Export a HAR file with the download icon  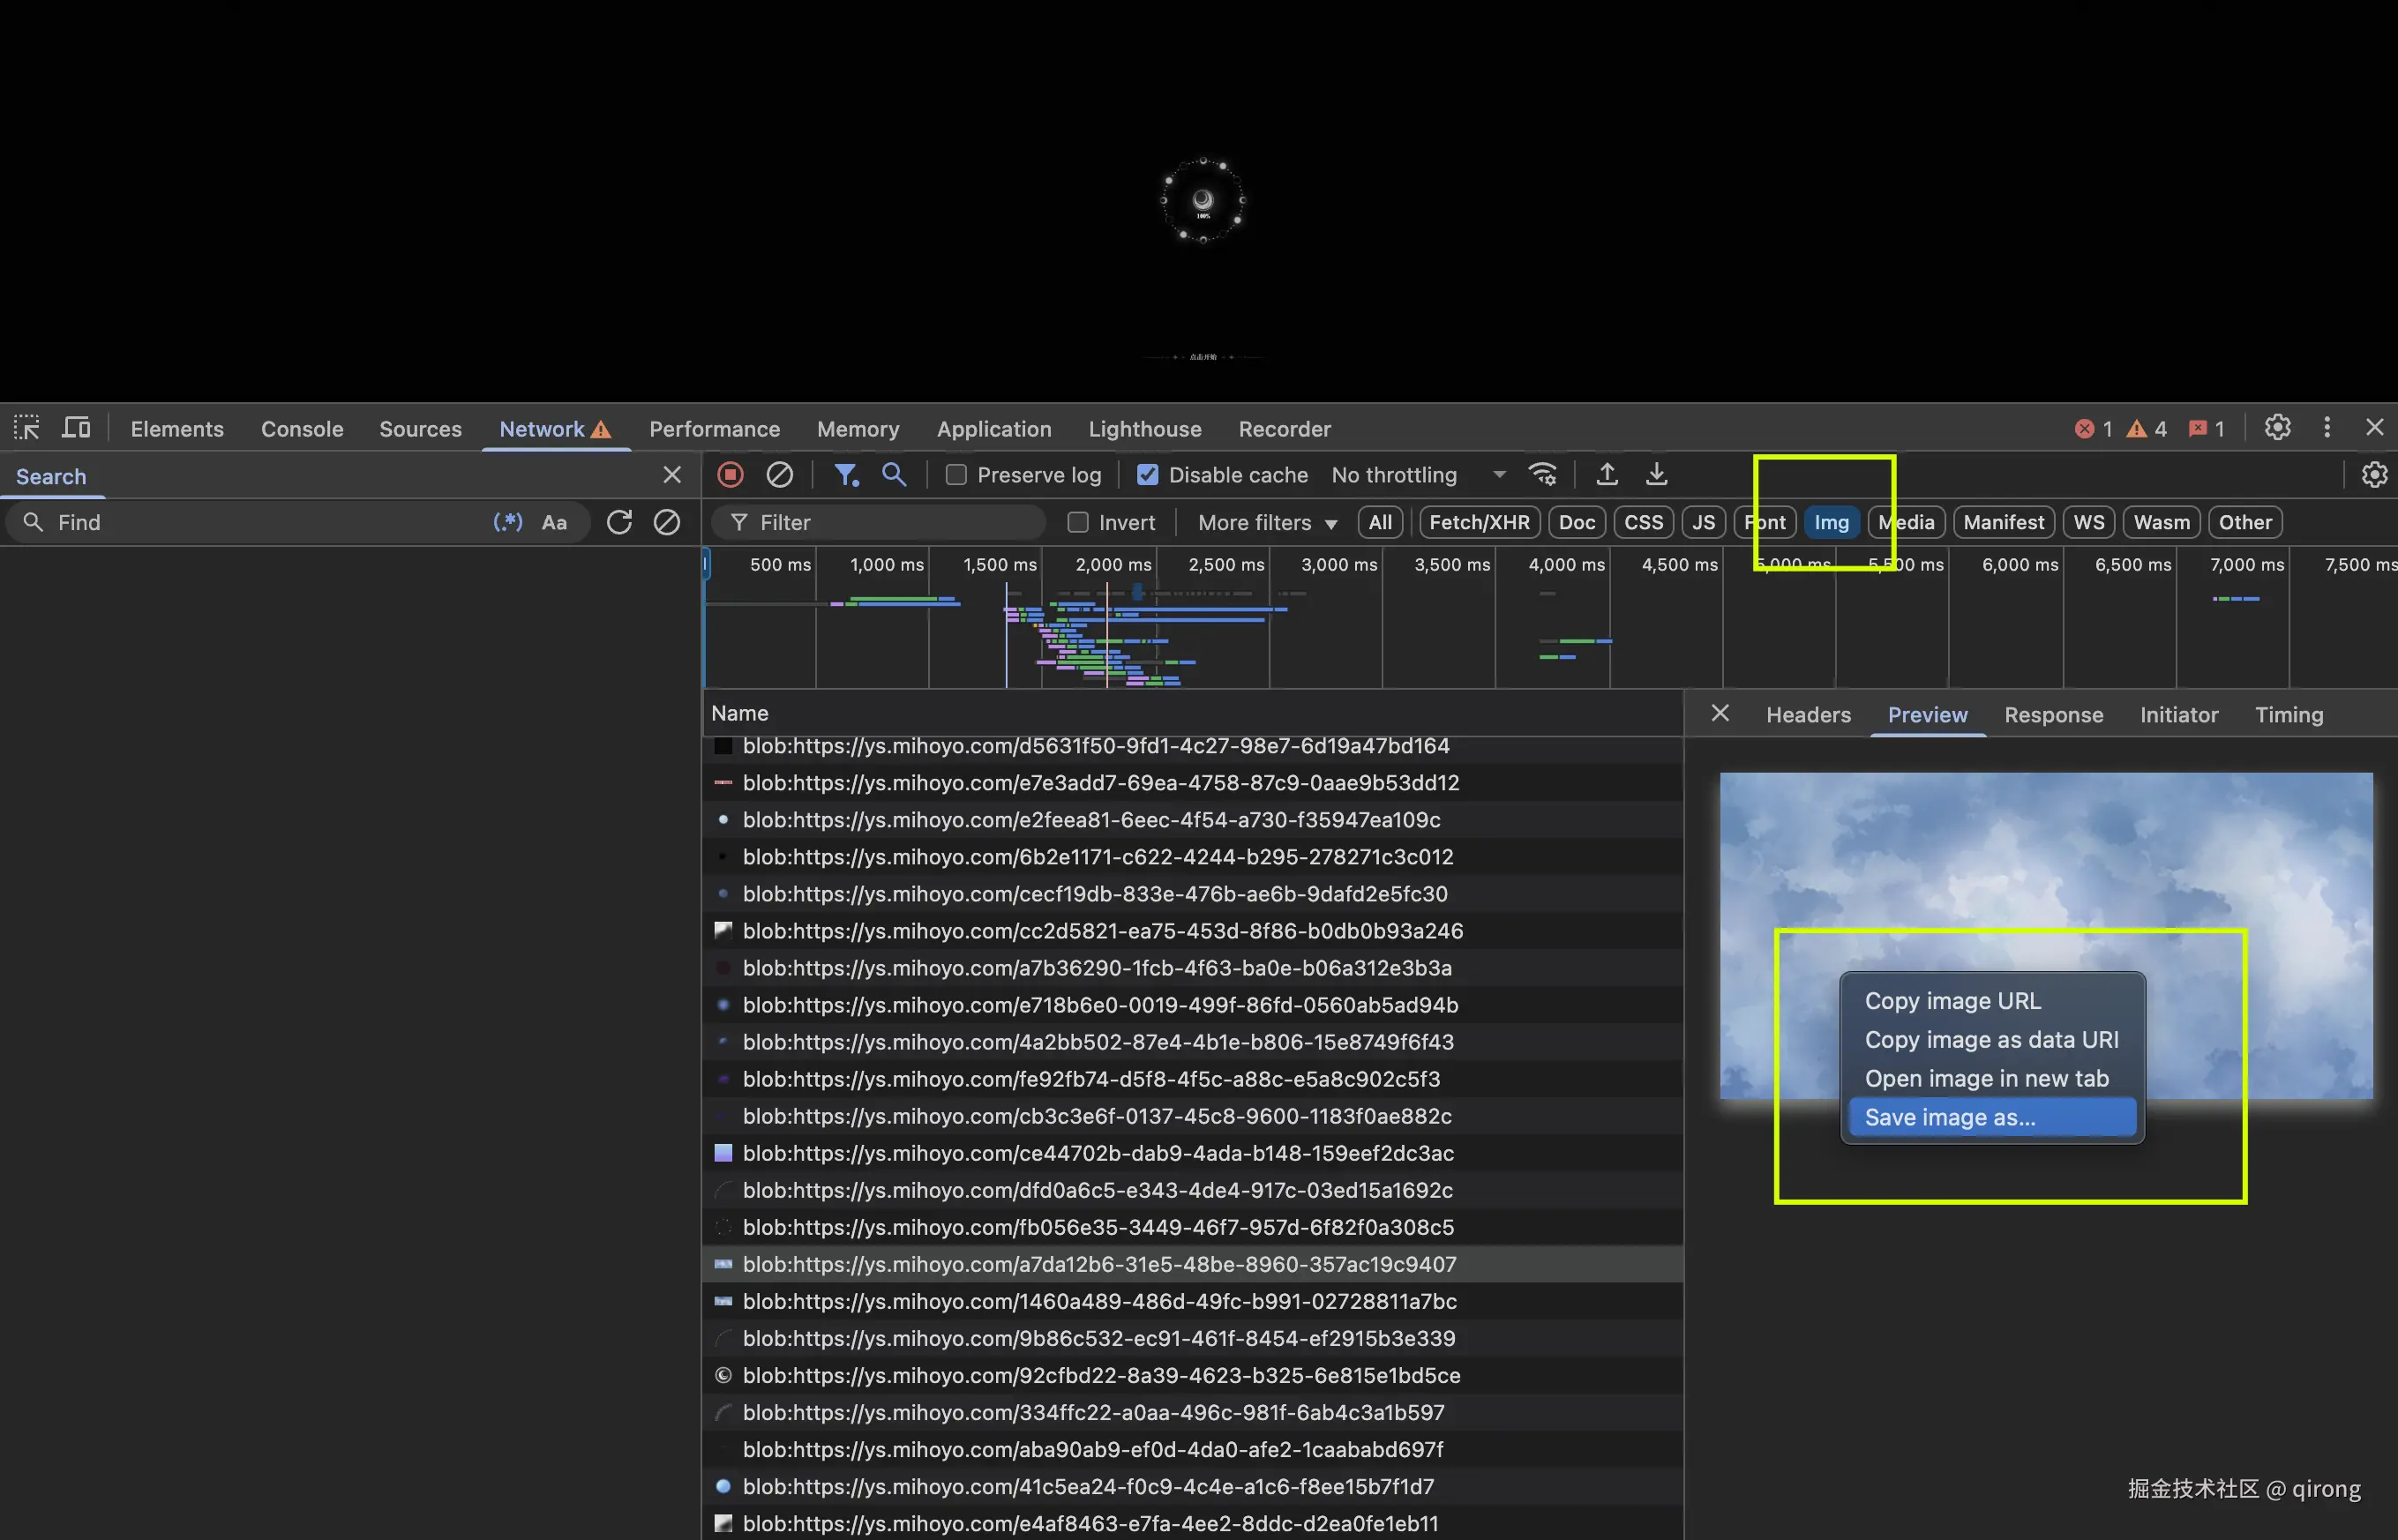(1657, 475)
